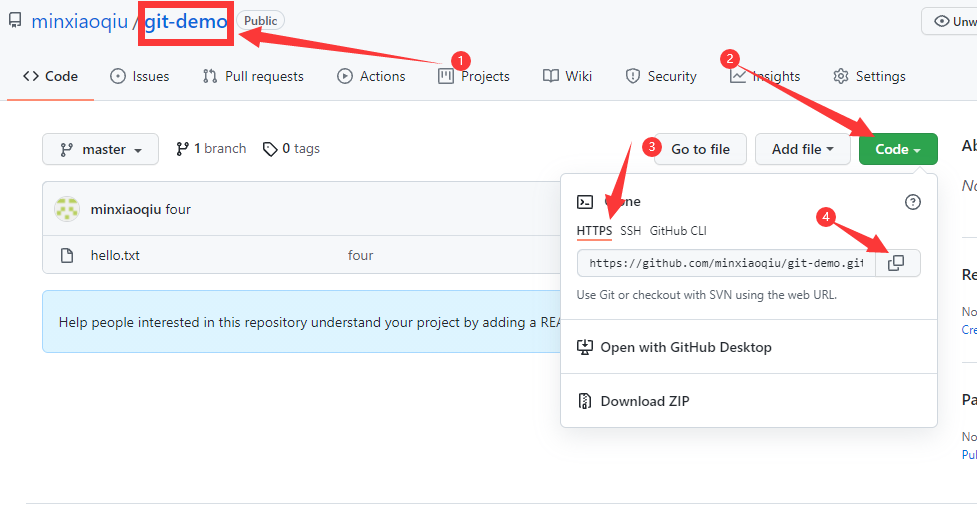Open the git-demo repository link

point(186,22)
